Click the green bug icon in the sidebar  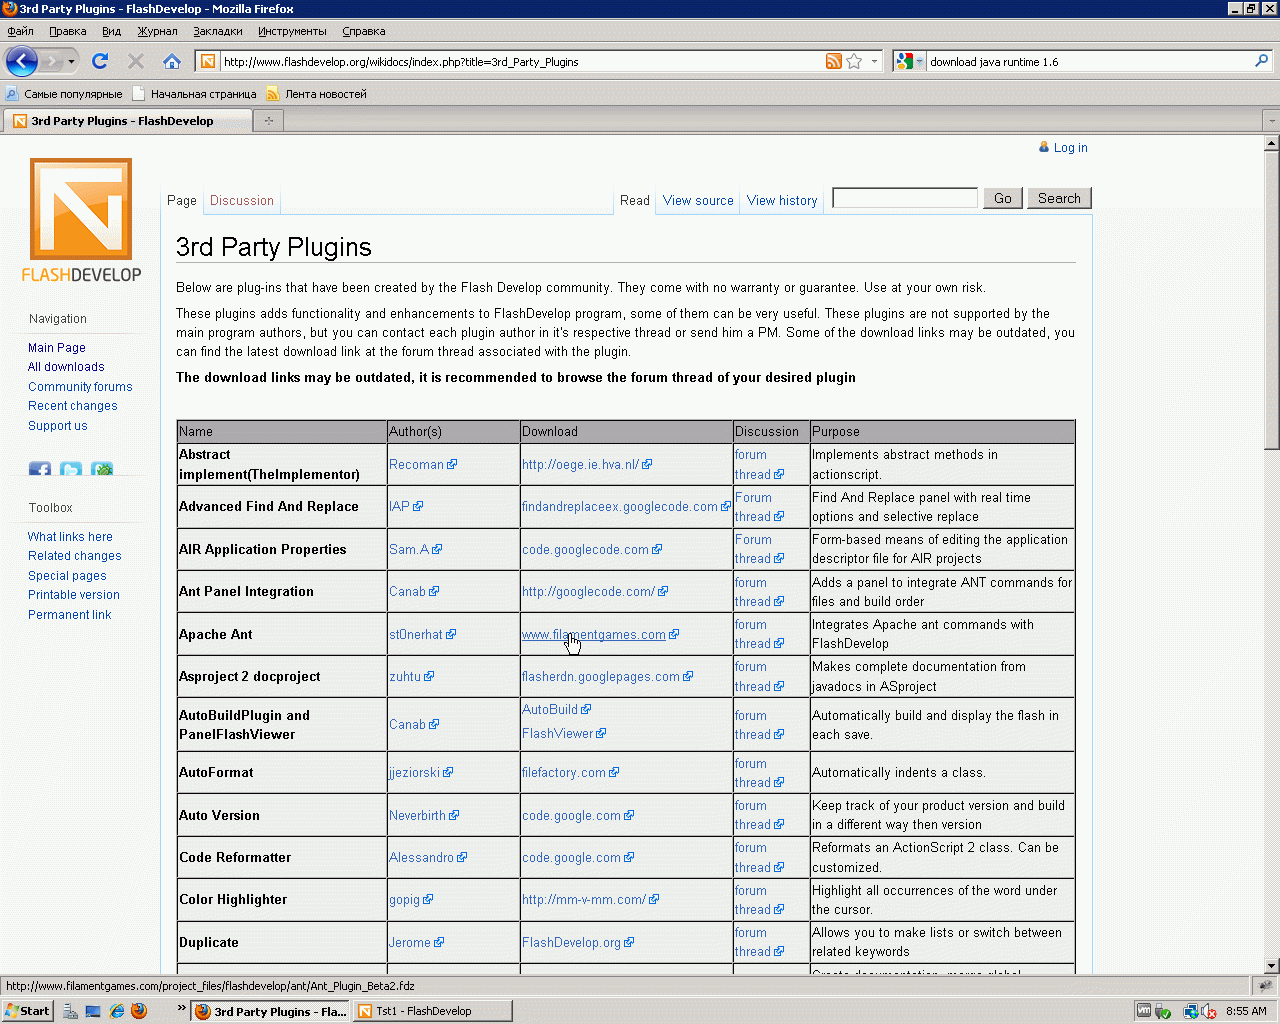point(102,469)
